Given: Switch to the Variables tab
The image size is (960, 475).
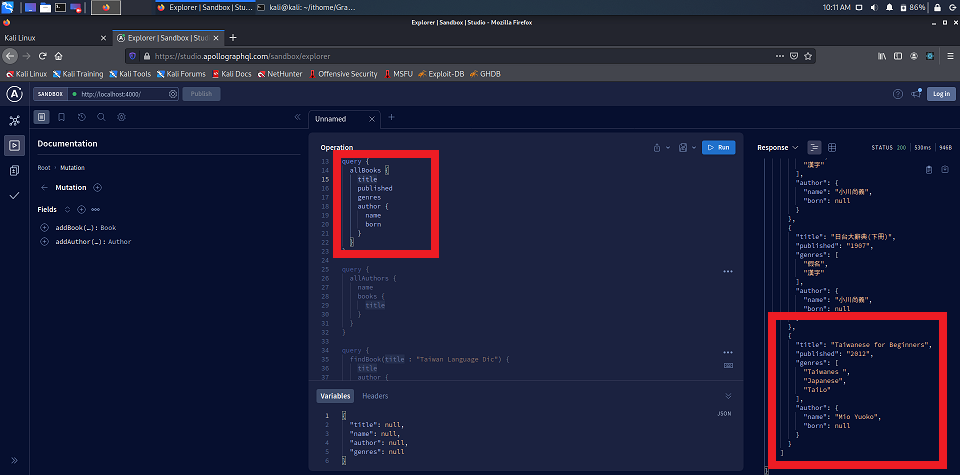Looking at the screenshot, I should coord(335,396).
